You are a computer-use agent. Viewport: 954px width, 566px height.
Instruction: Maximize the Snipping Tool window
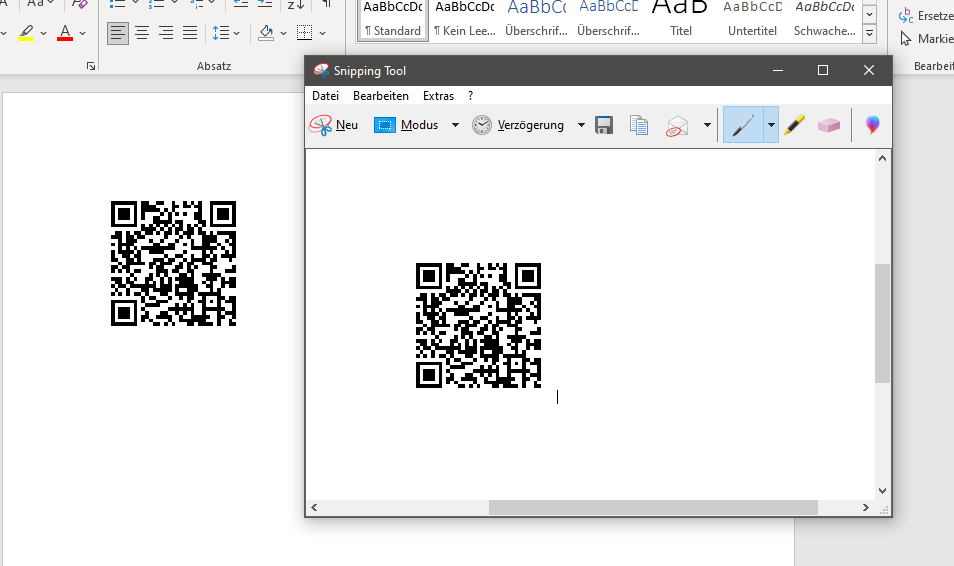point(823,71)
